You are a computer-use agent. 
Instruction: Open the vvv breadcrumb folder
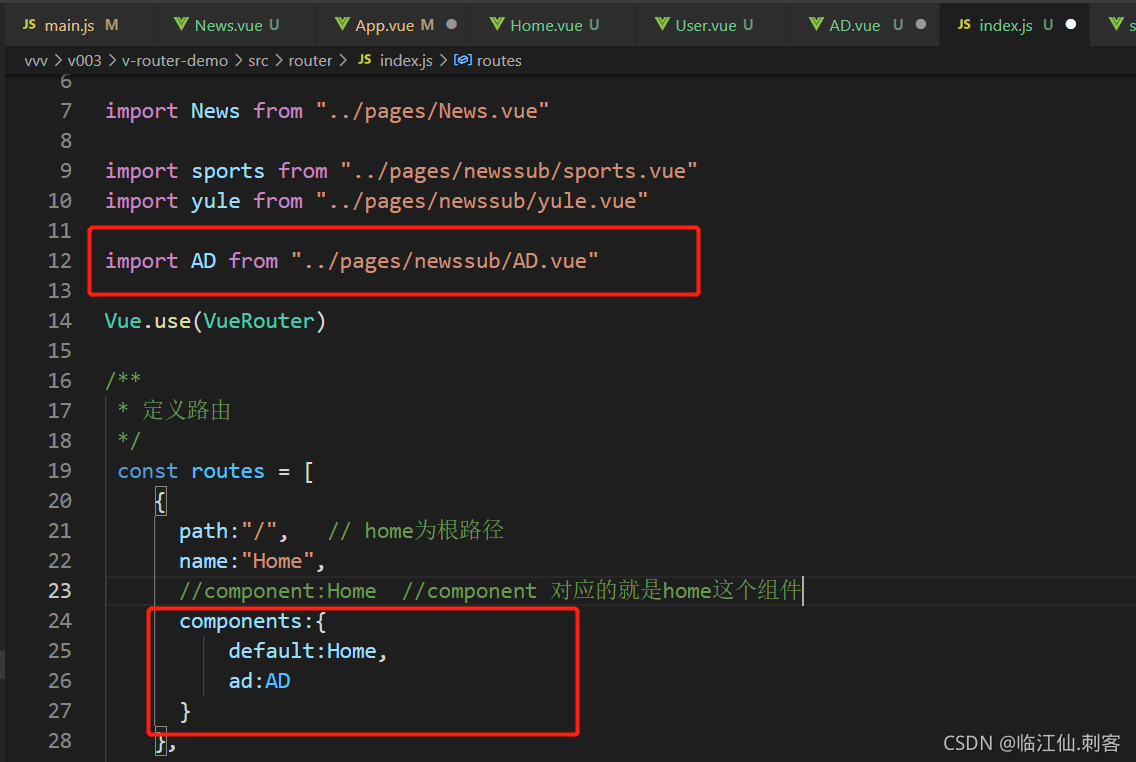[x=36, y=61]
